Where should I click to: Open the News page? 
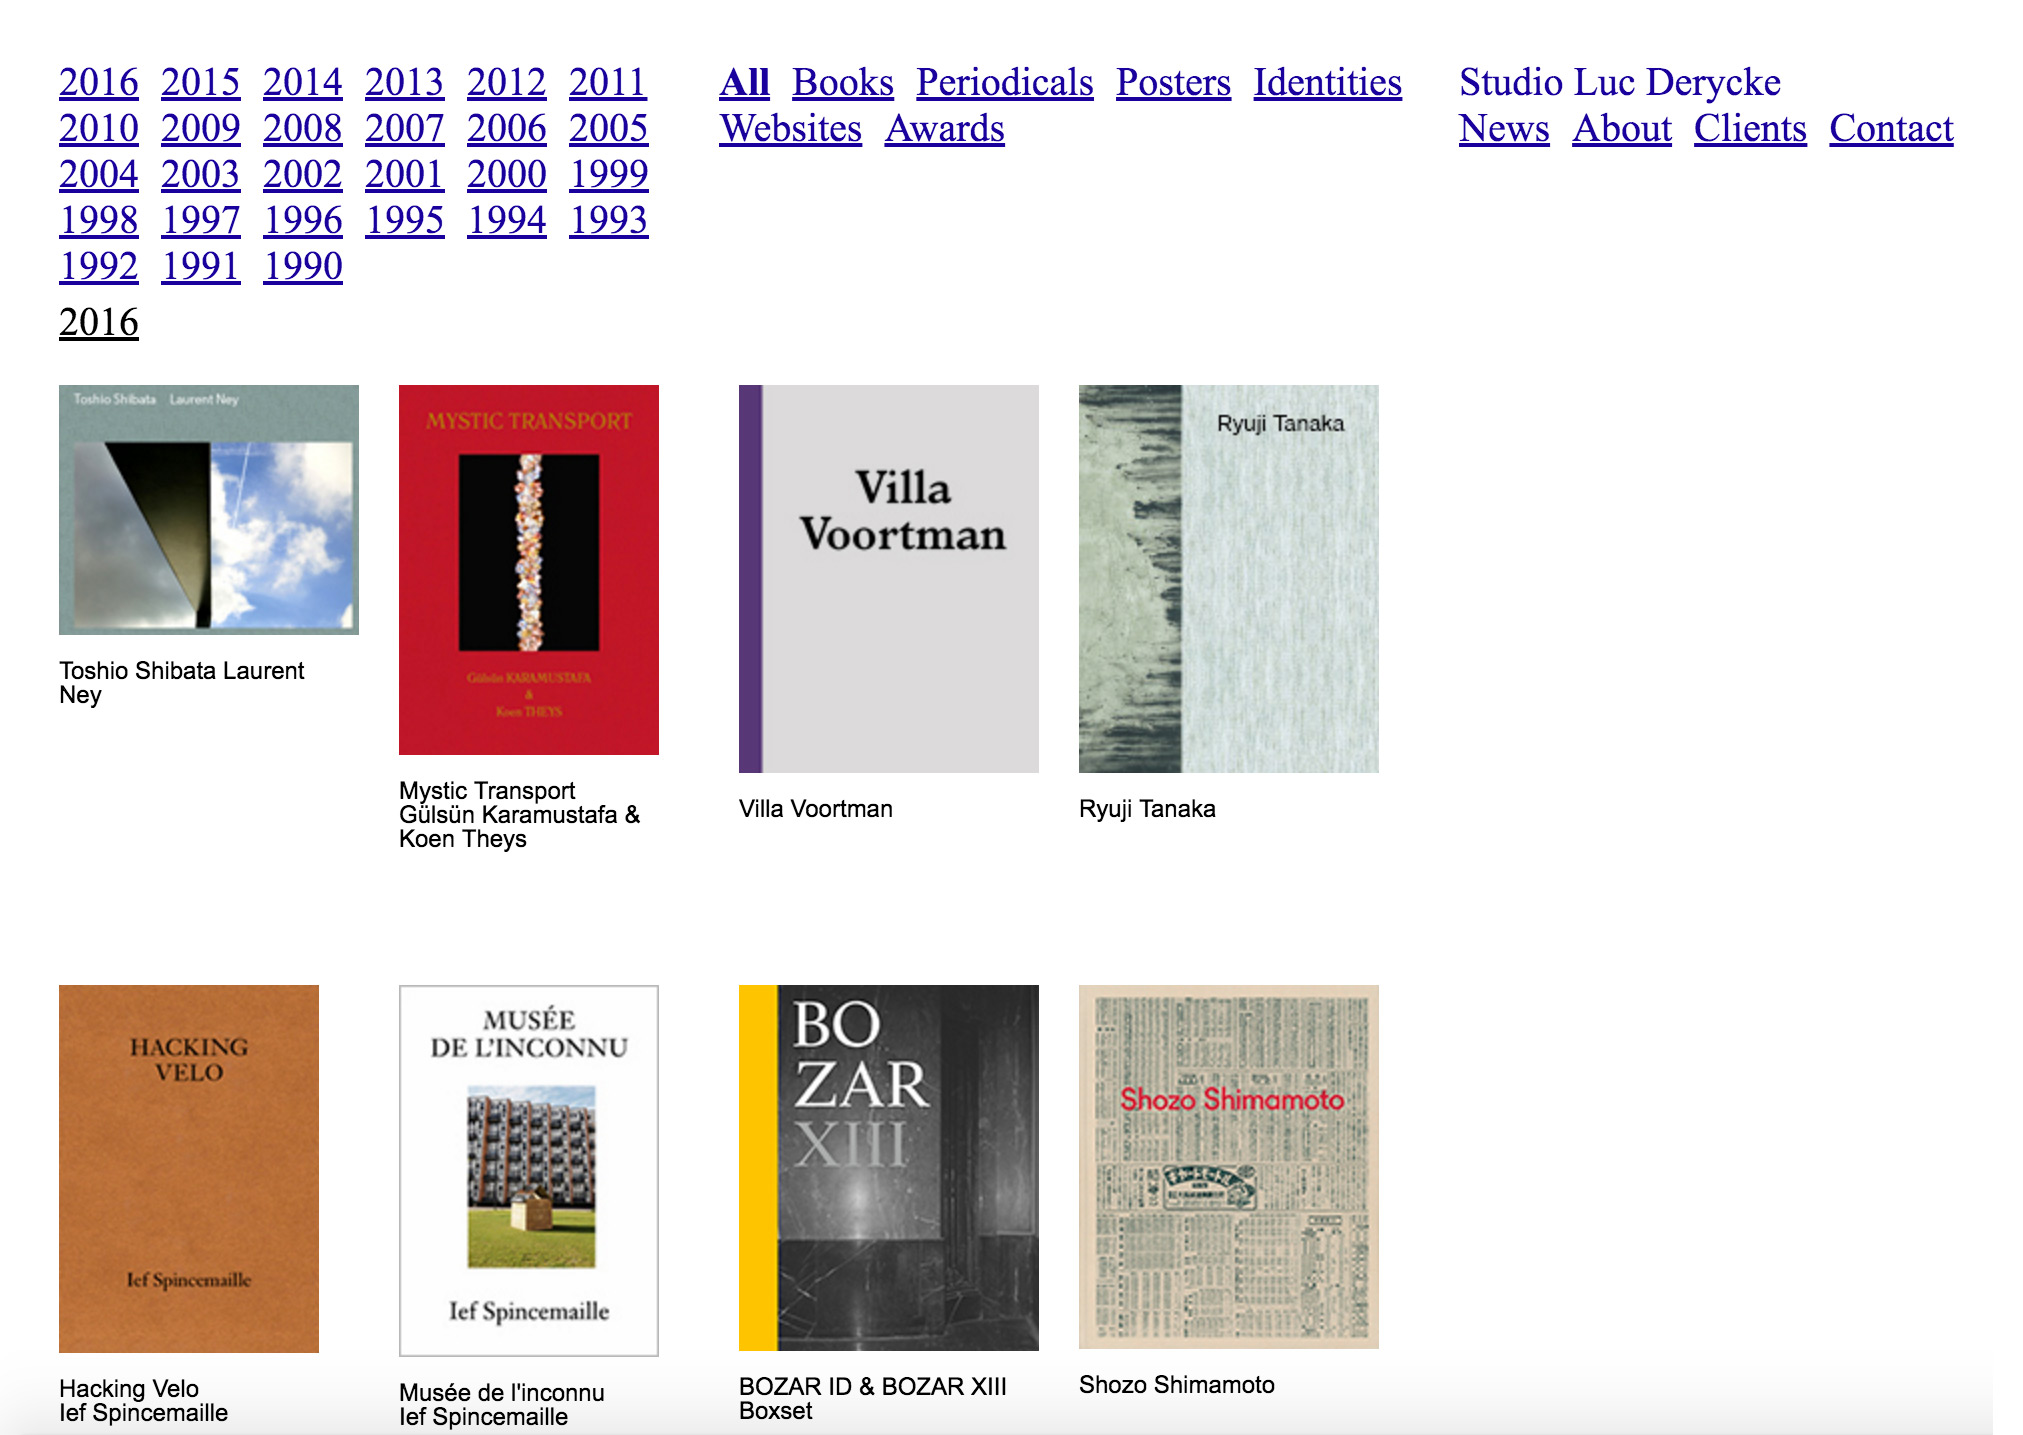(x=1504, y=128)
